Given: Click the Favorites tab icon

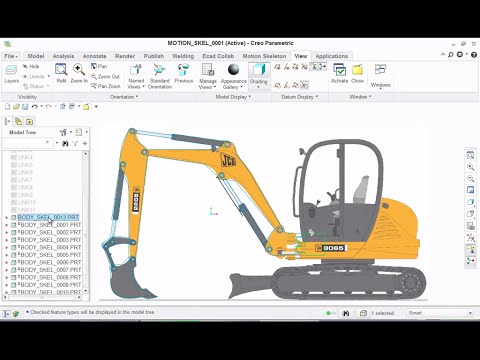Looking at the screenshot, I should click(x=29, y=122).
